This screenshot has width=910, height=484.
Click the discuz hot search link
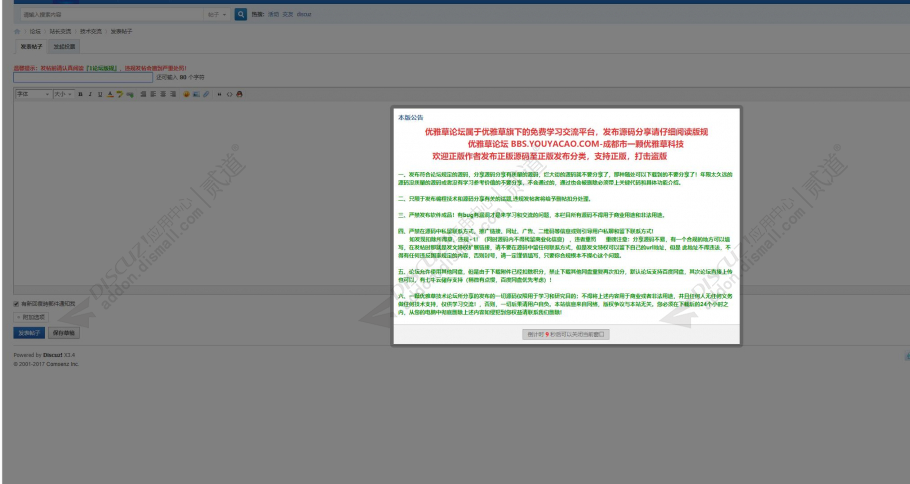(x=304, y=15)
